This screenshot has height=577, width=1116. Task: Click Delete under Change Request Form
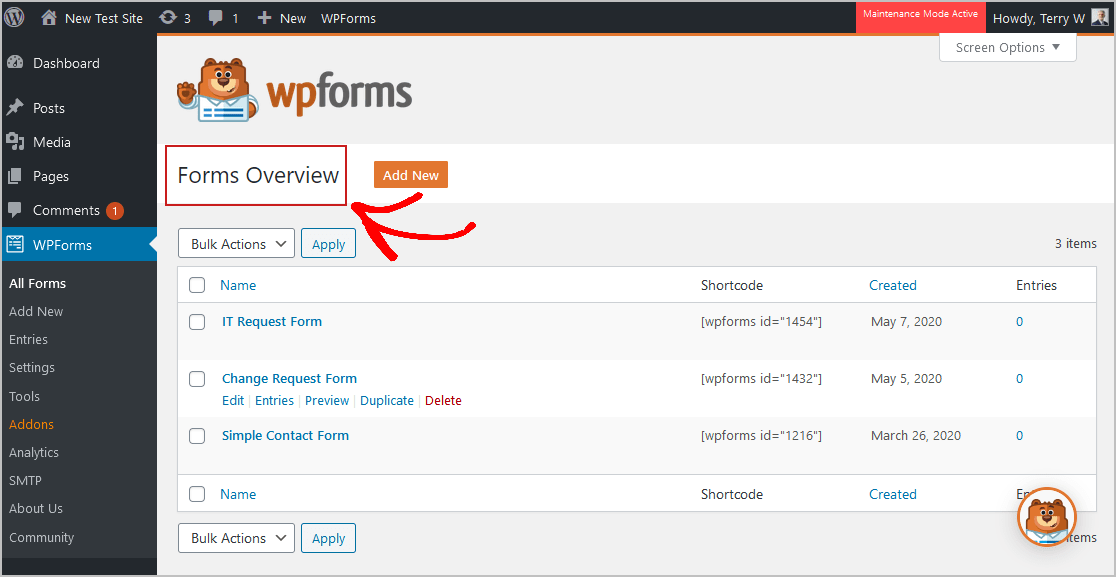pos(443,401)
